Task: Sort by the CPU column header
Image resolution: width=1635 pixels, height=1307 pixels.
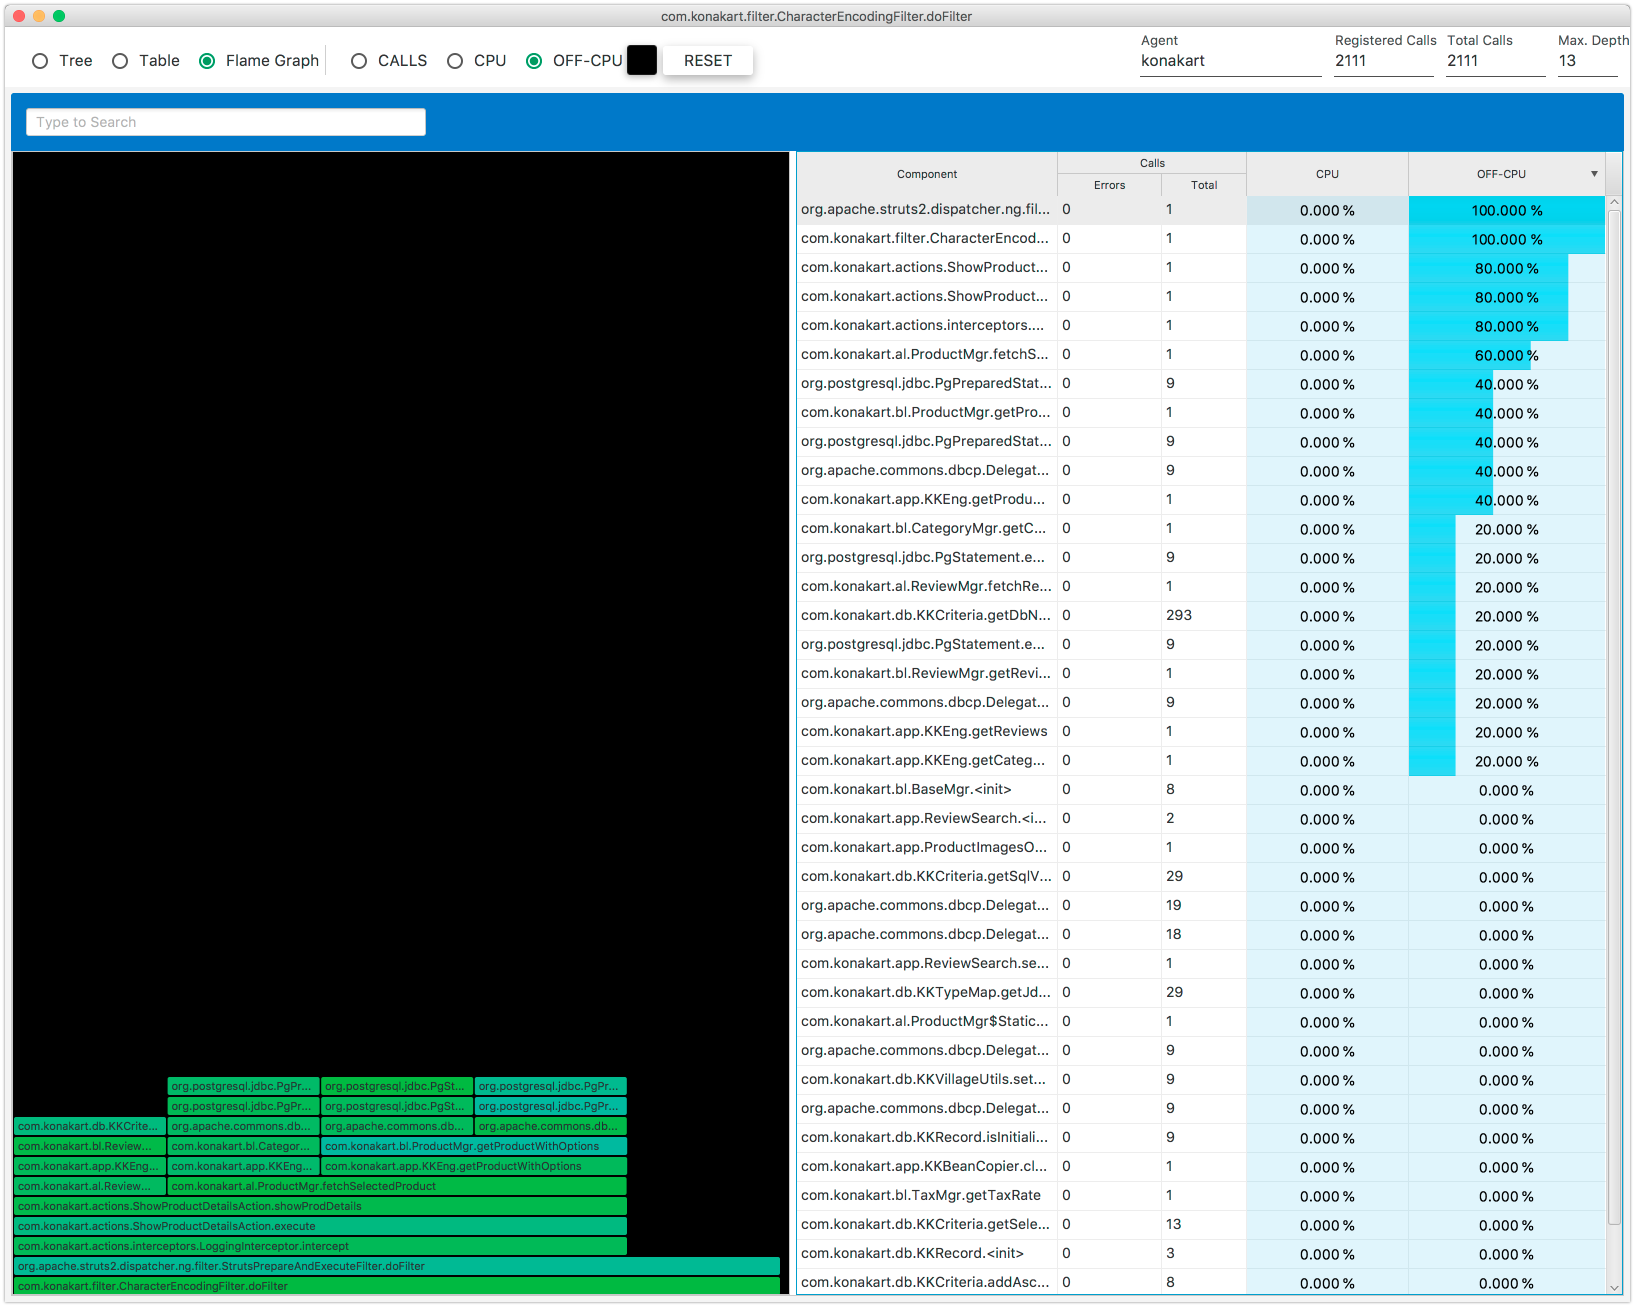Action: point(1327,174)
